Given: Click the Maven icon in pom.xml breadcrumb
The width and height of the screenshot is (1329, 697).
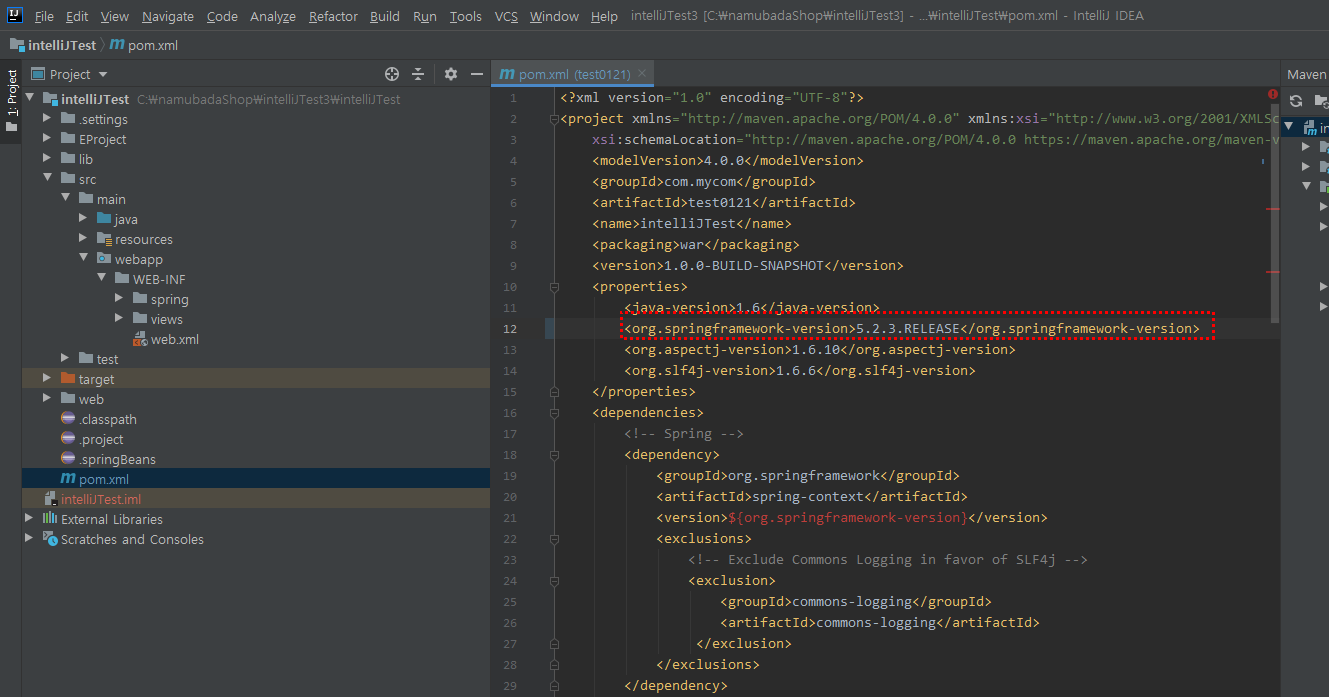Looking at the screenshot, I should [x=117, y=45].
